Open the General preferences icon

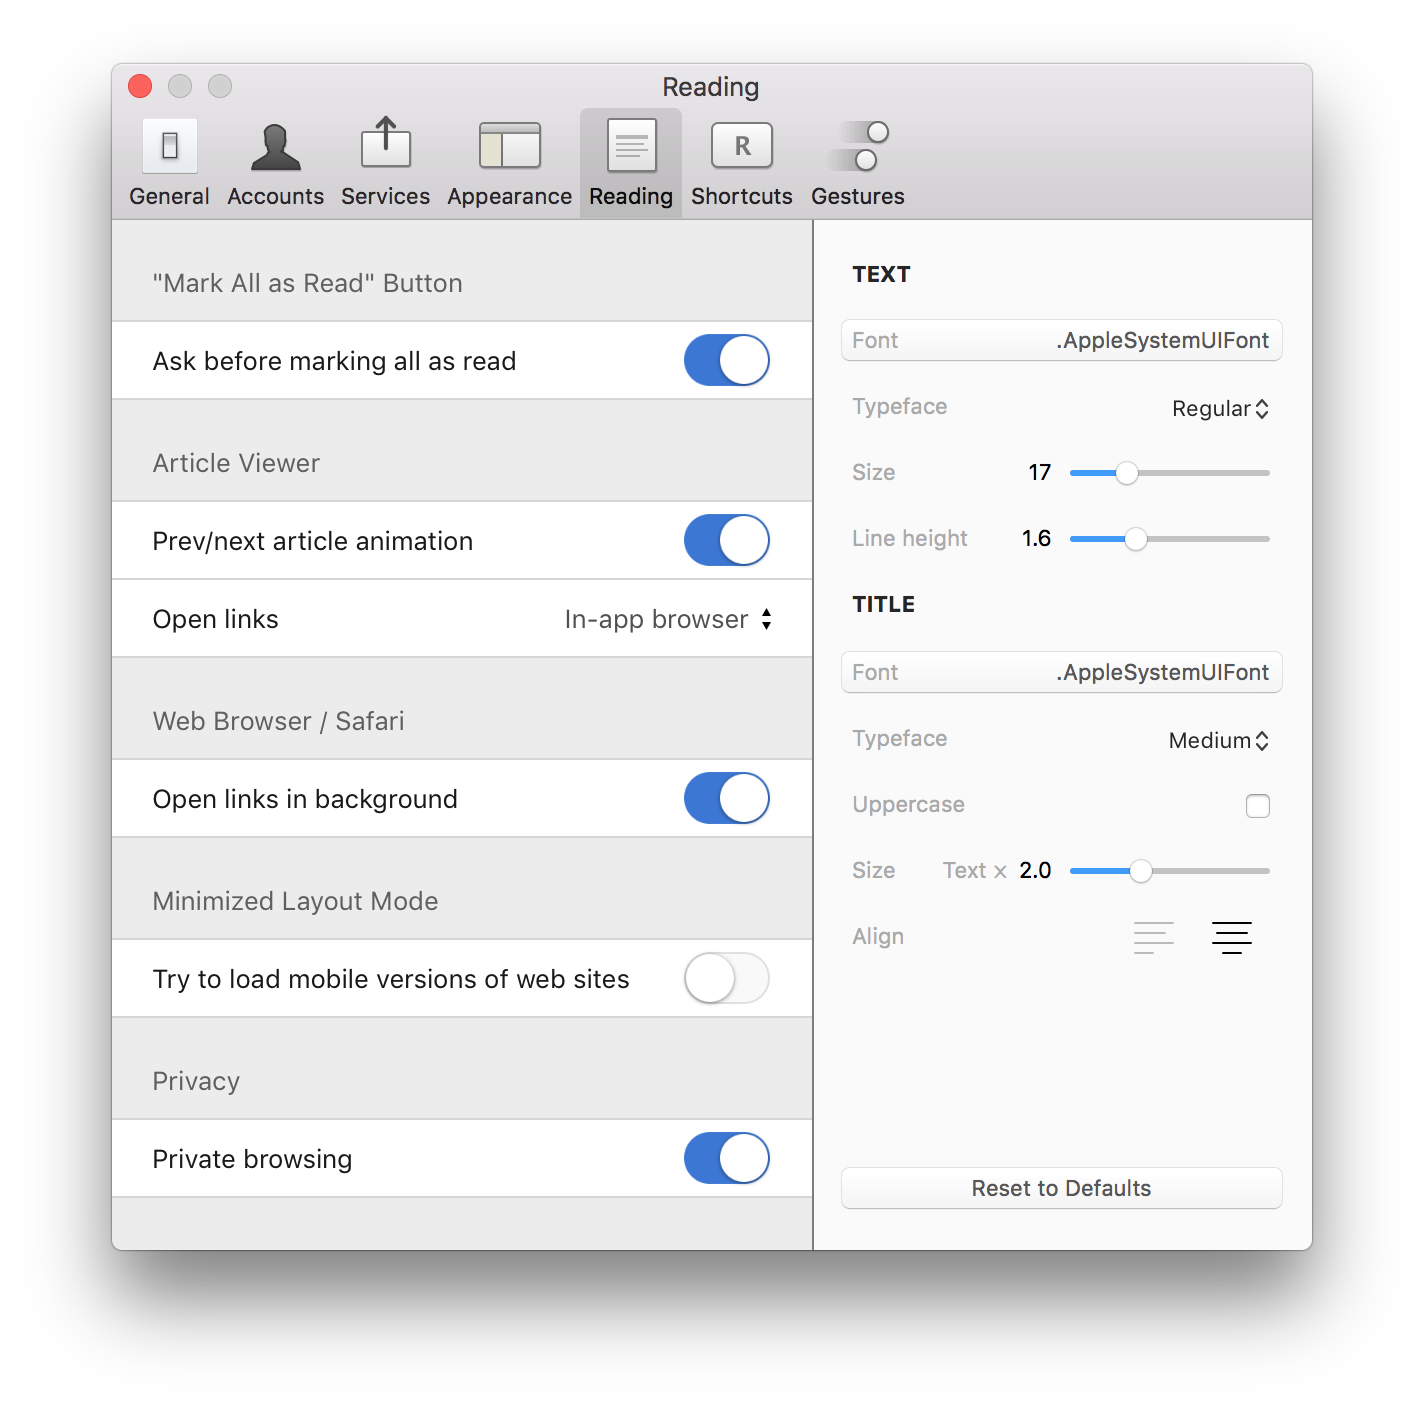169,147
